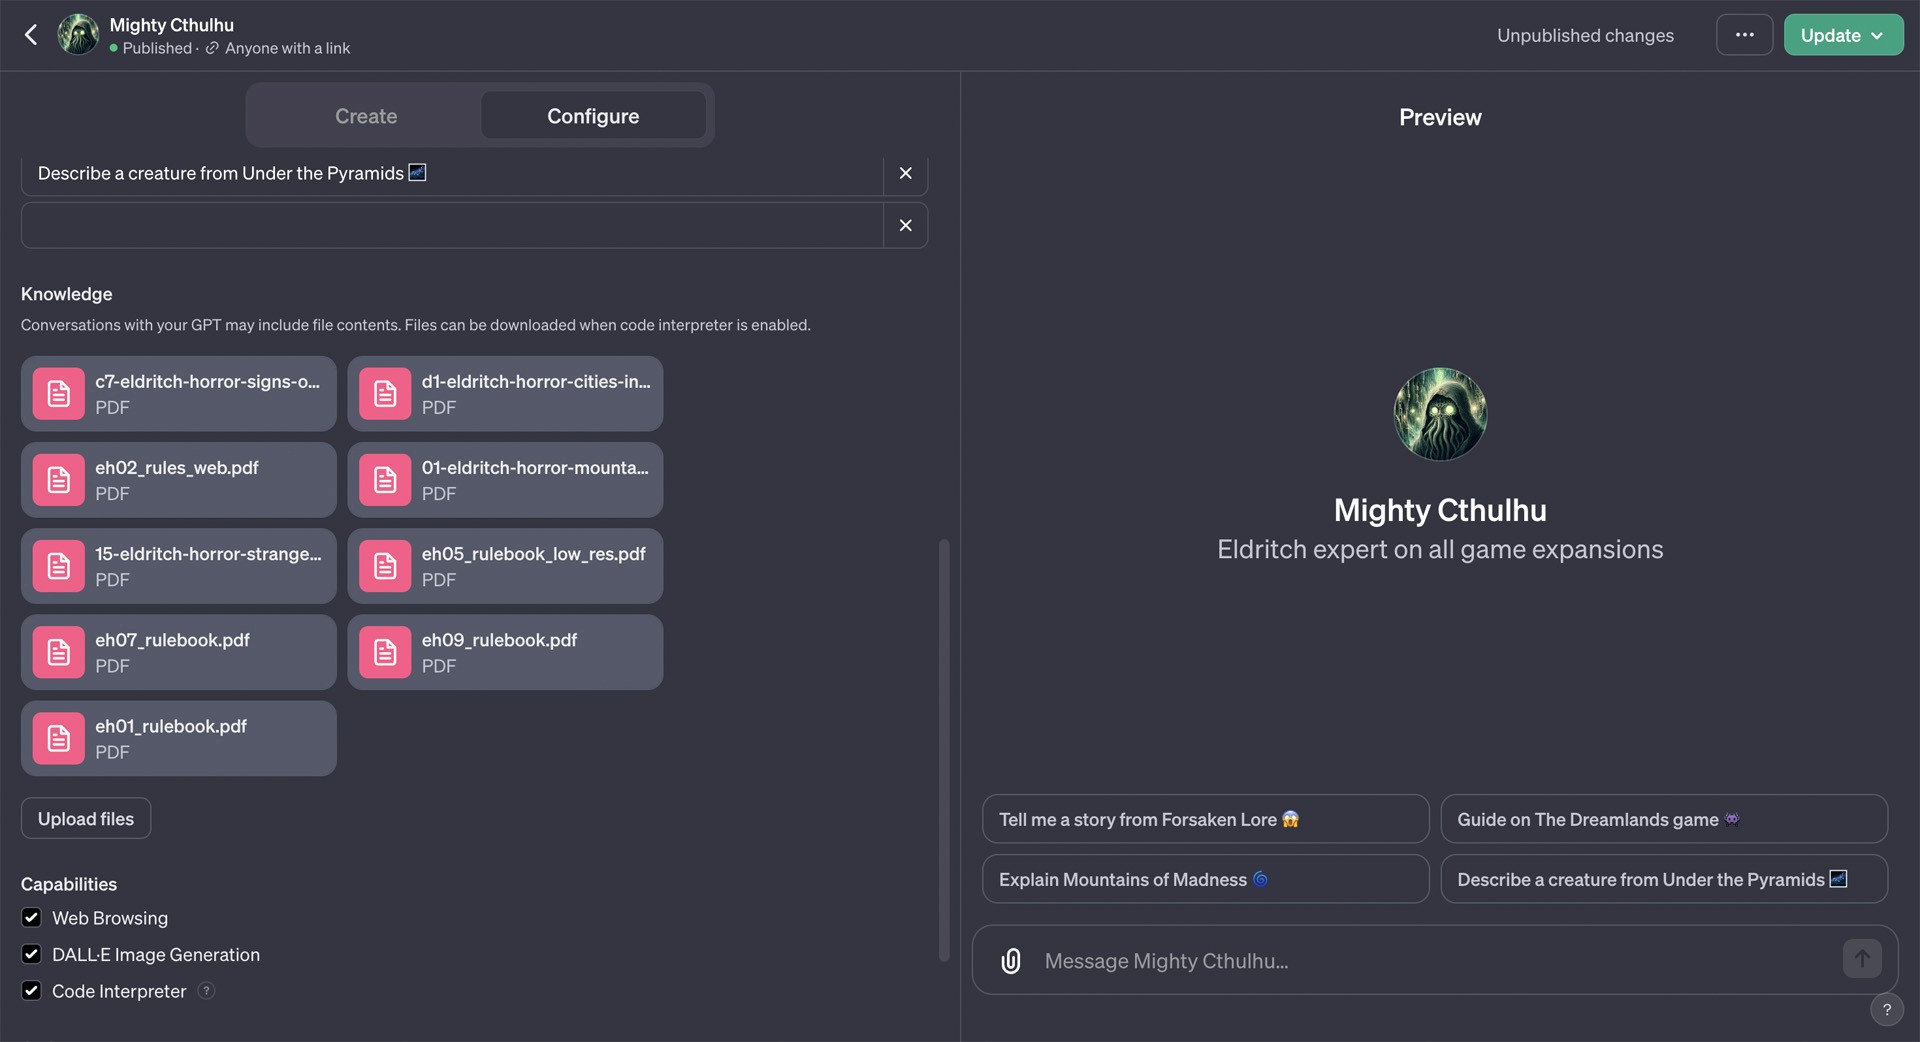The image size is (1920, 1042).
Task: Open the help question mark button in the page corner
Action: pyautogui.click(x=1887, y=1009)
